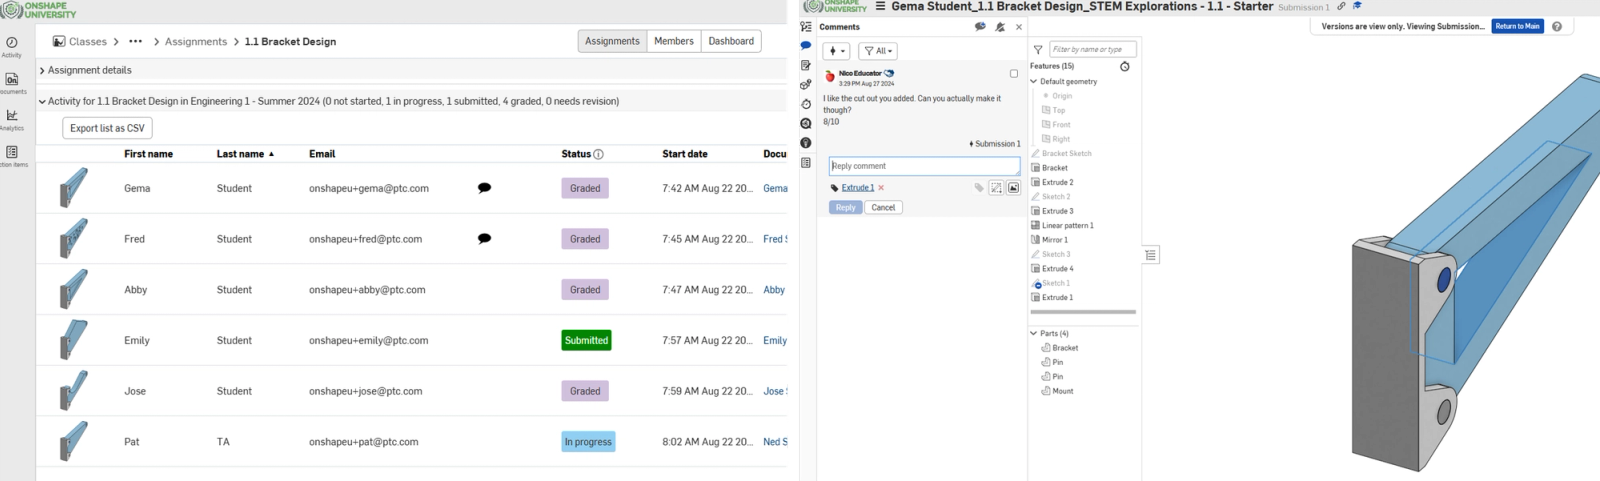Screen dimensions: 1600x481
Task: Open comment bubble in Fred's row
Action: point(484,239)
